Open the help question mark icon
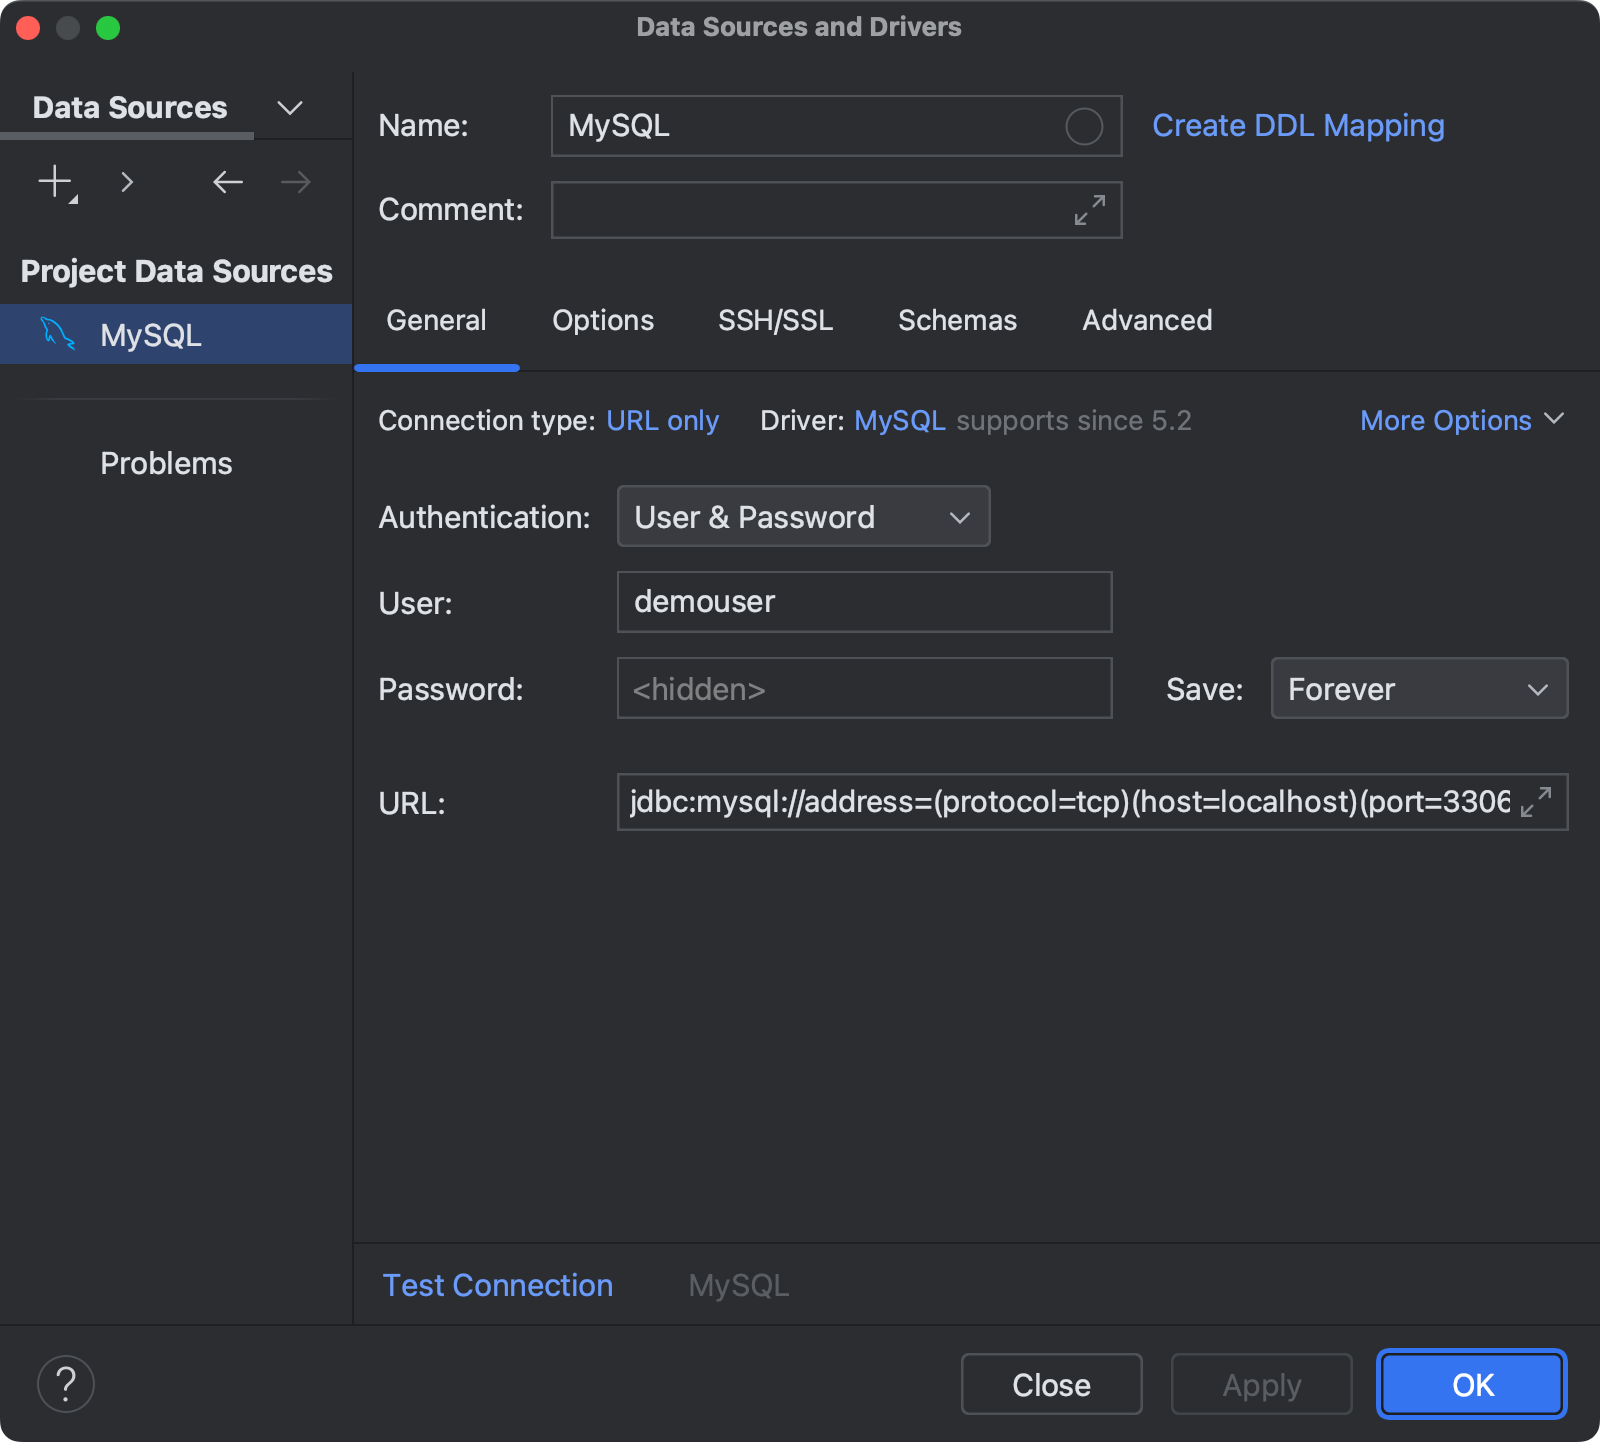Viewport: 1600px width, 1442px height. [65, 1383]
